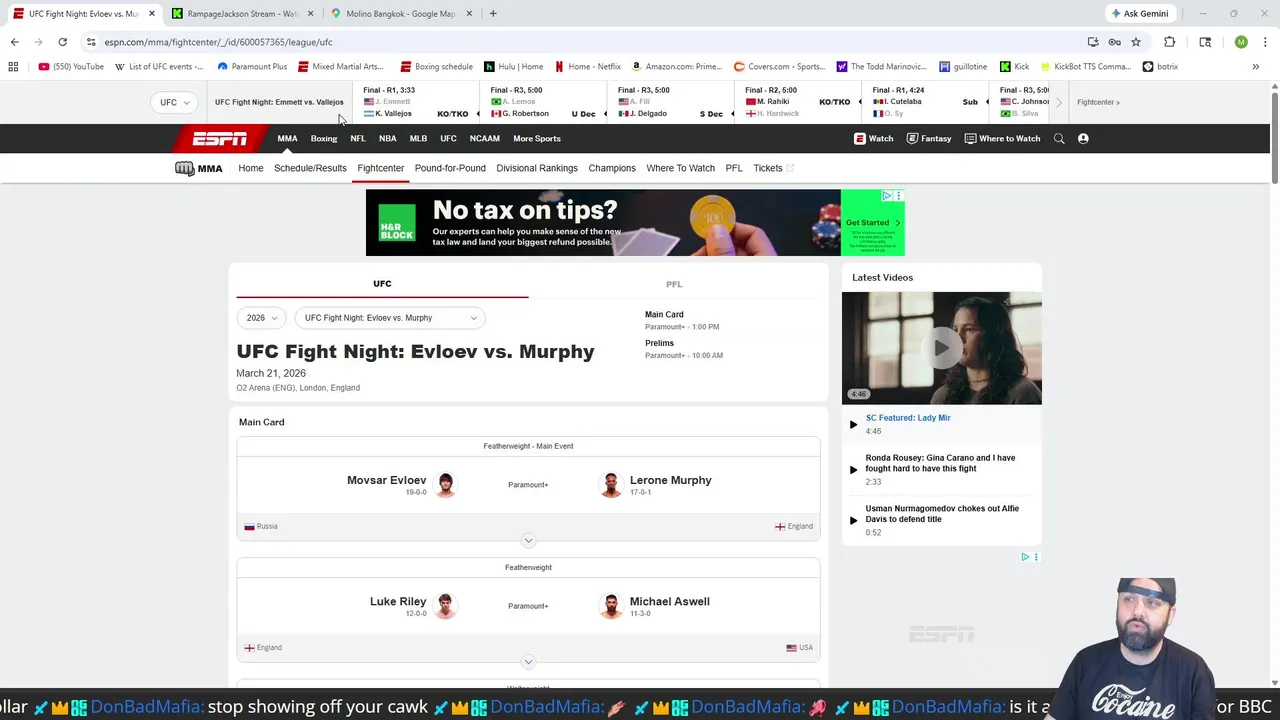Image resolution: width=1280 pixels, height=720 pixels.
Task: Open YouTube bookmark
Action: point(71,67)
